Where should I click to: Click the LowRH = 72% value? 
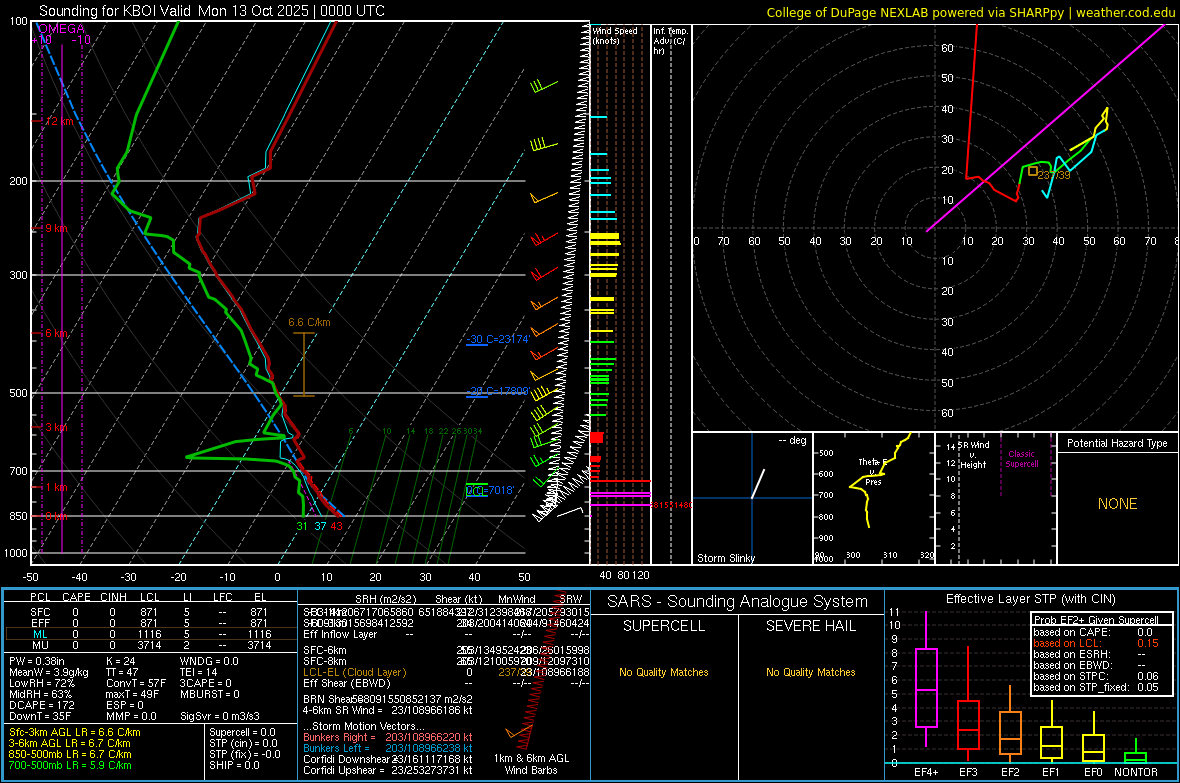(42, 683)
